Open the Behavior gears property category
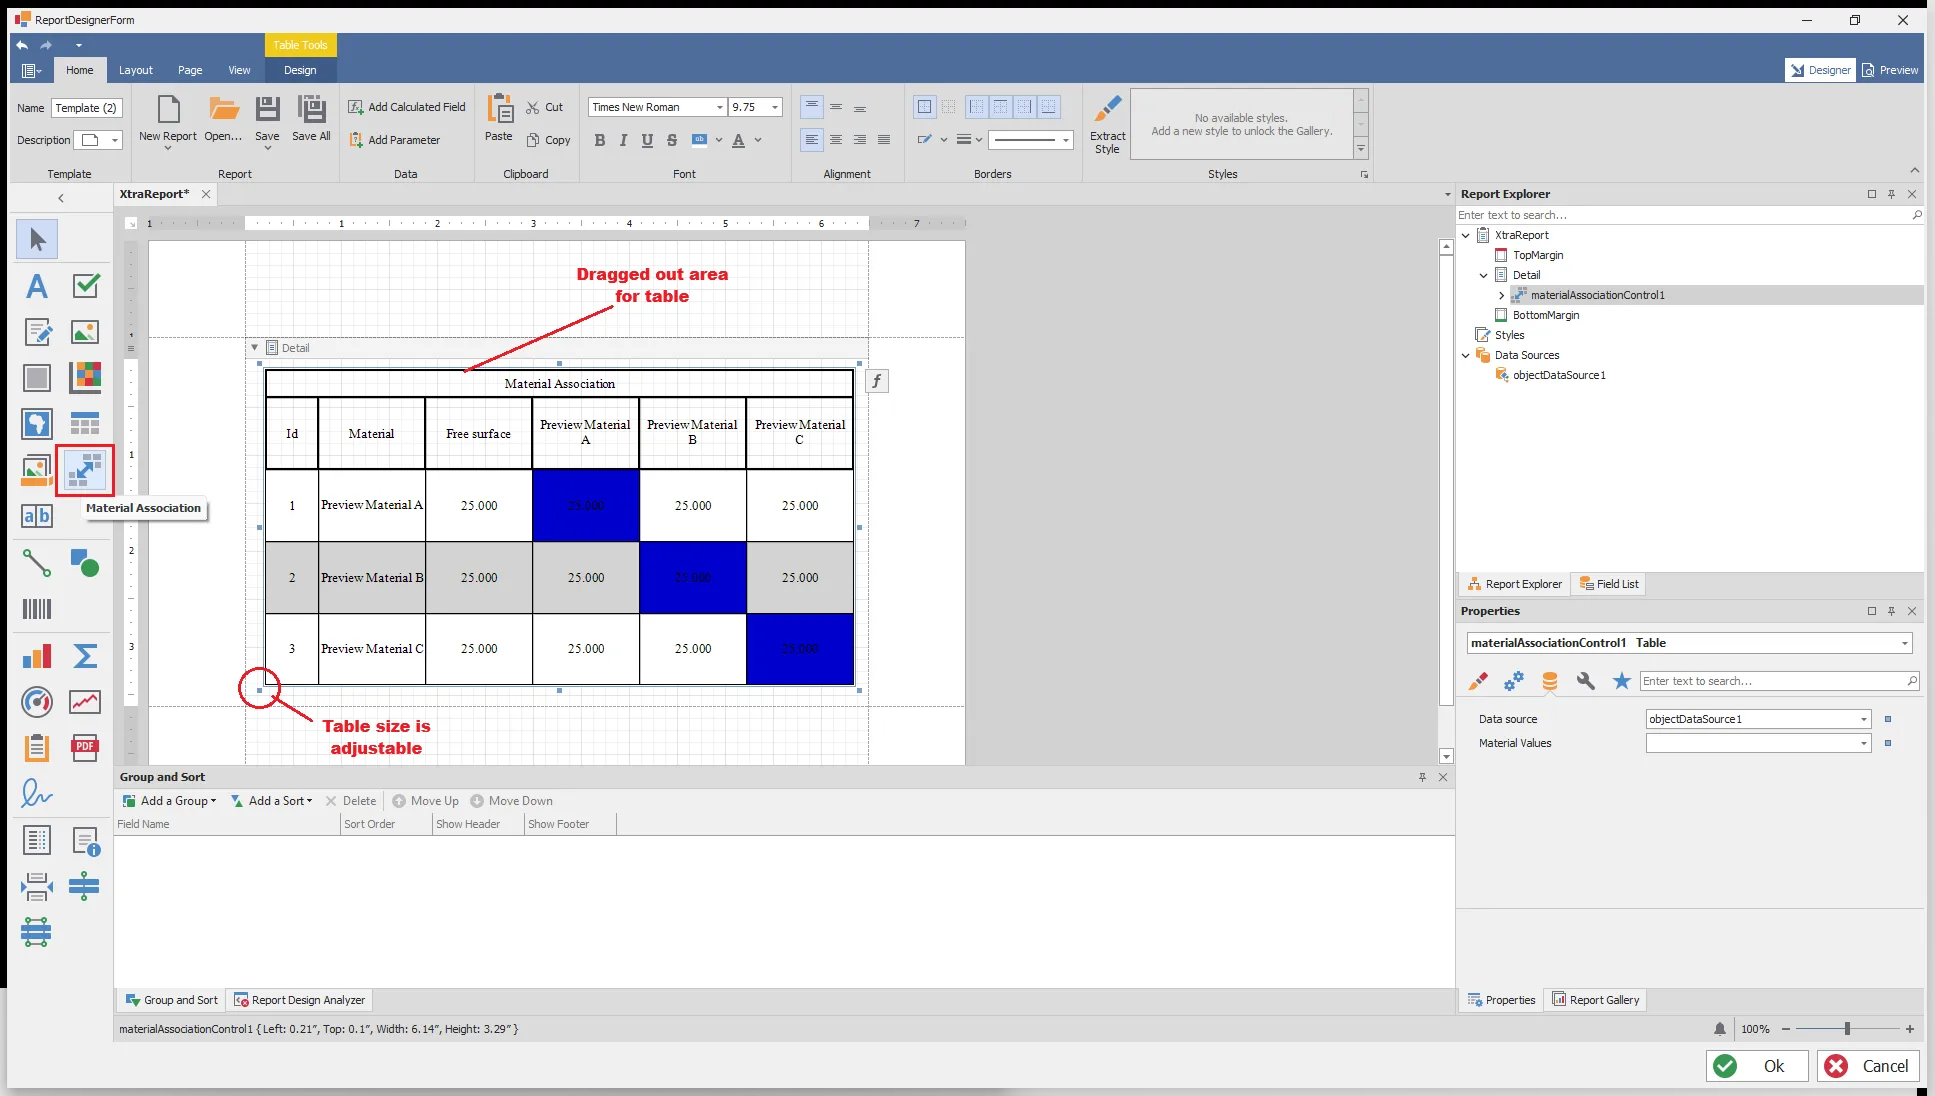The height and width of the screenshot is (1096, 1935). pyautogui.click(x=1513, y=681)
